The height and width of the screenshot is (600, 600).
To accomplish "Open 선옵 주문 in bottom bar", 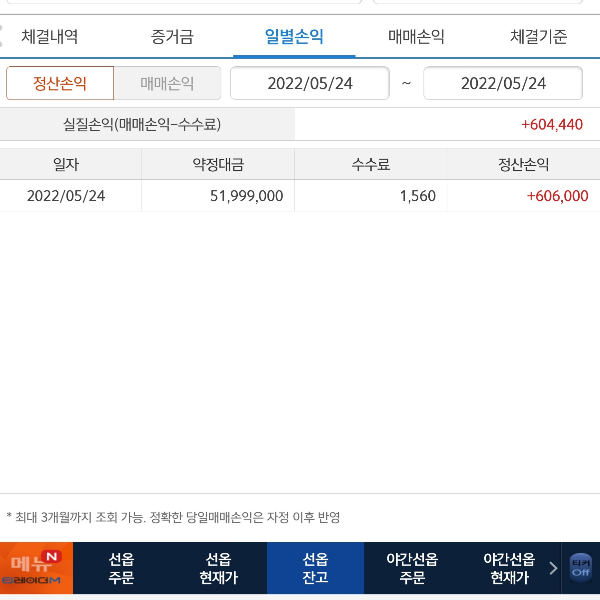I will tap(121, 568).
